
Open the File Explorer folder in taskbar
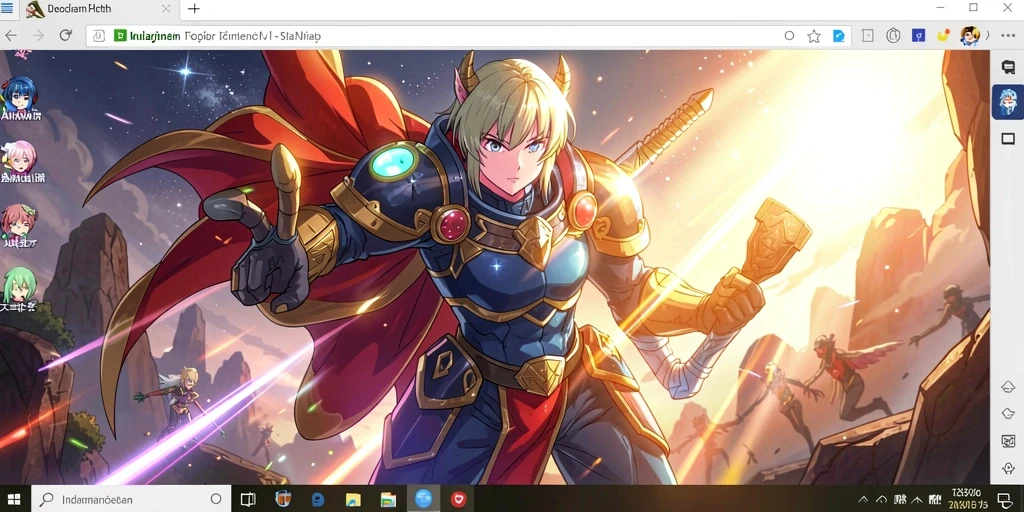(x=353, y=500)
